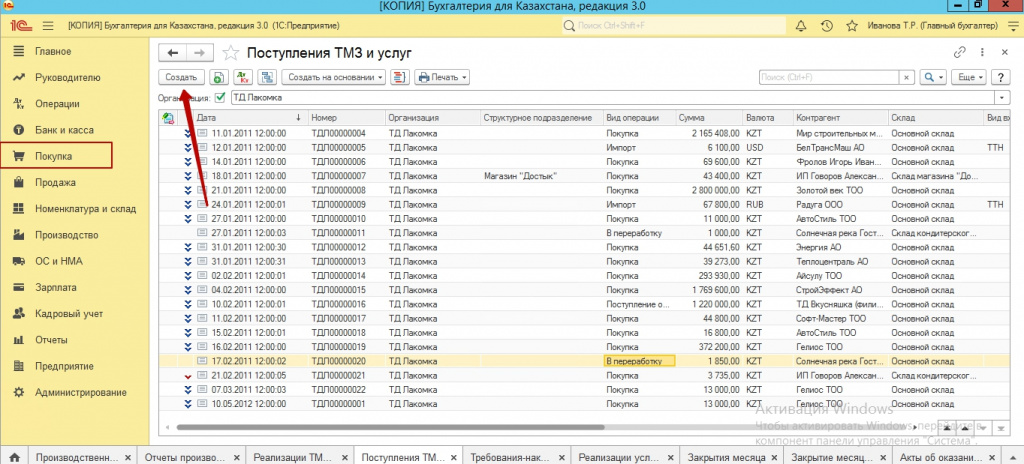This screenshot has height=464, width=1024.
Task: Open favorites star in top bar
Action: pyautogui.click(x=852, y=26)
